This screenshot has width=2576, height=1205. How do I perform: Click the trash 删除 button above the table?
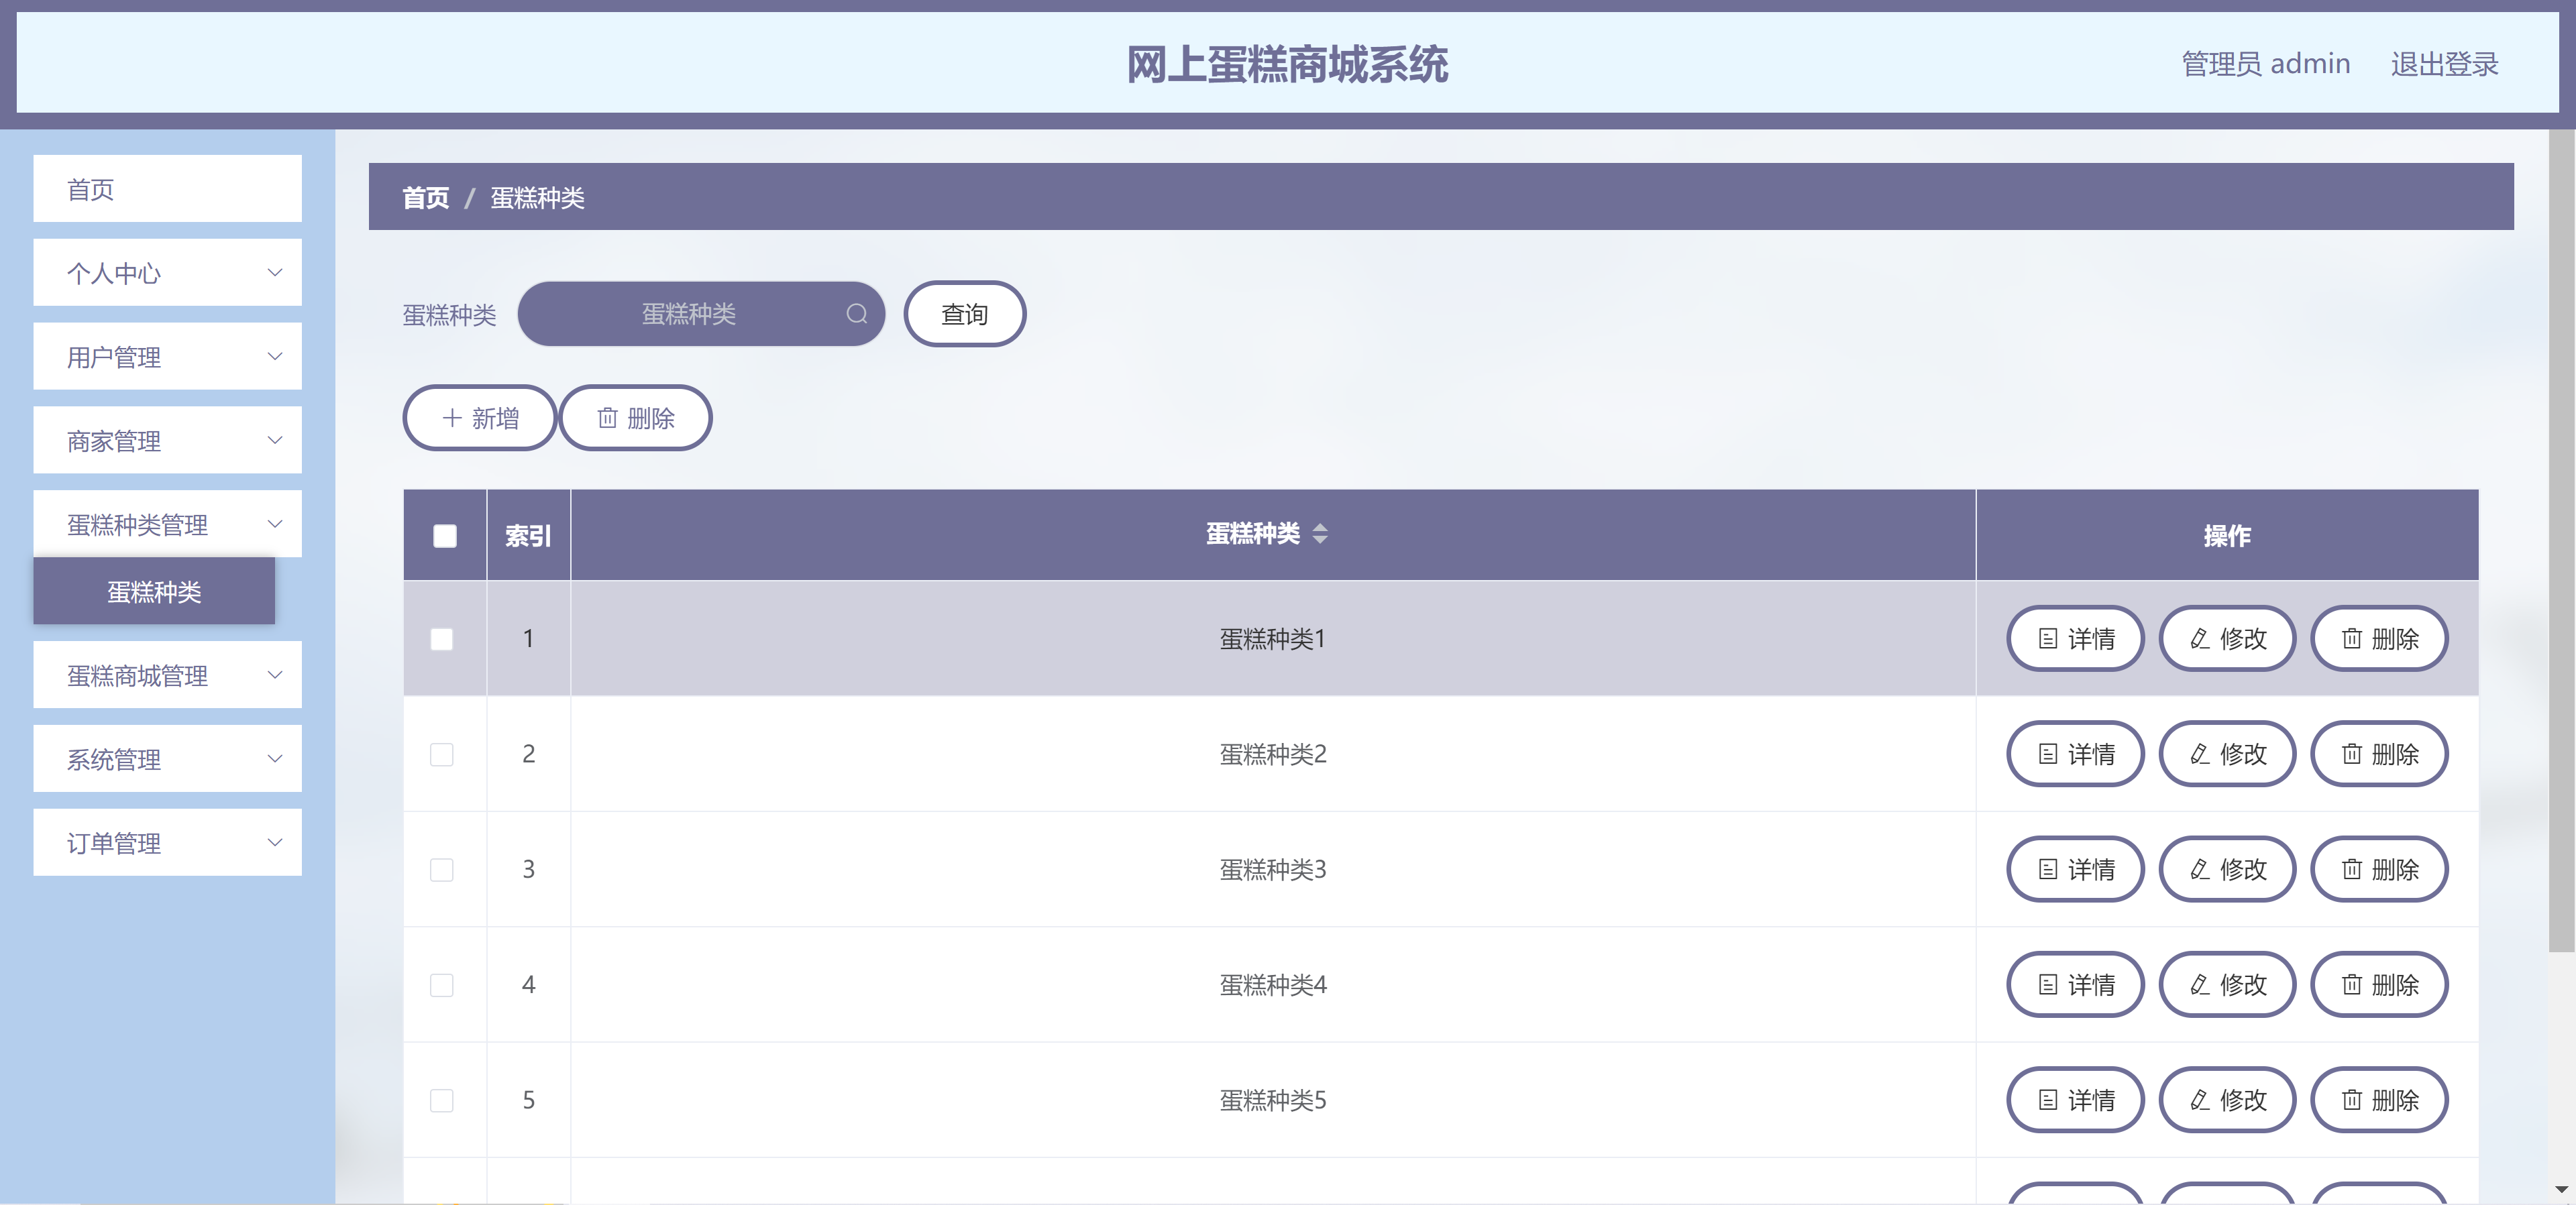coord(635,418)
